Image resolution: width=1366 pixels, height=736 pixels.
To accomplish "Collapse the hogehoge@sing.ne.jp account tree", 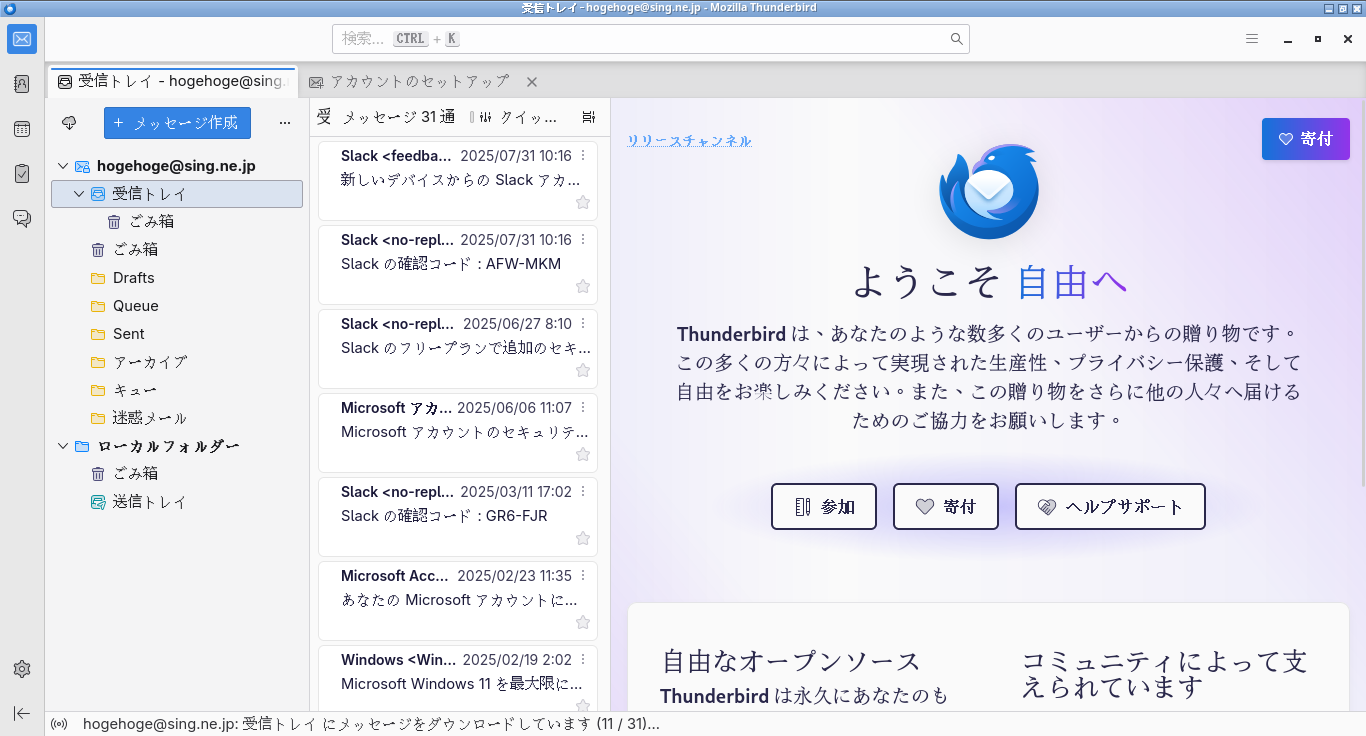I will [63, 166].
